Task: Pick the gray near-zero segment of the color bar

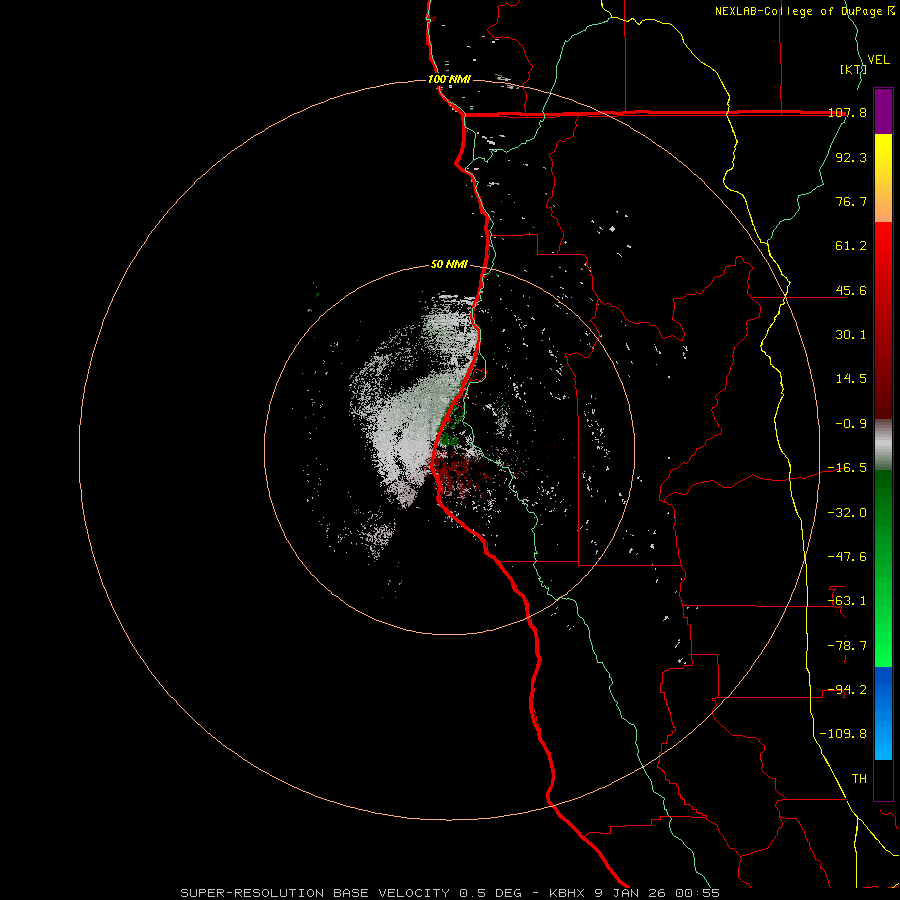Action: 883,445
